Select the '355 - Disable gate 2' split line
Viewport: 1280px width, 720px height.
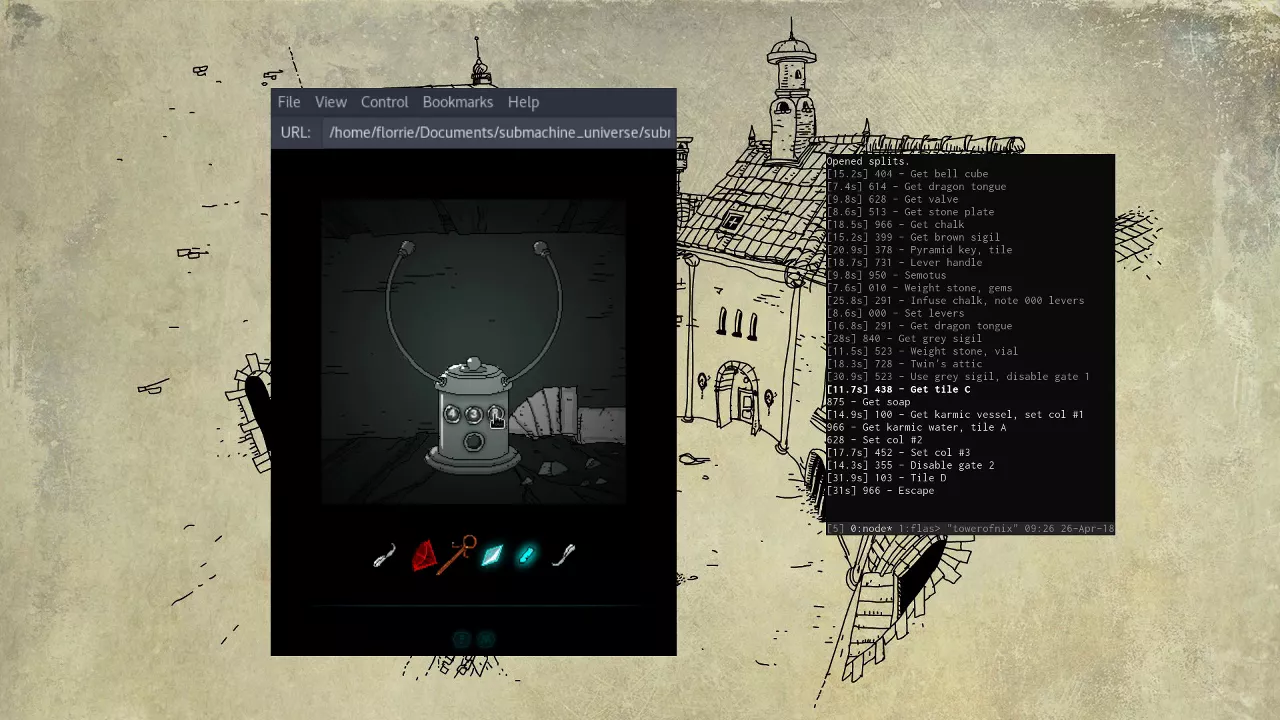[x=910, y=465]
